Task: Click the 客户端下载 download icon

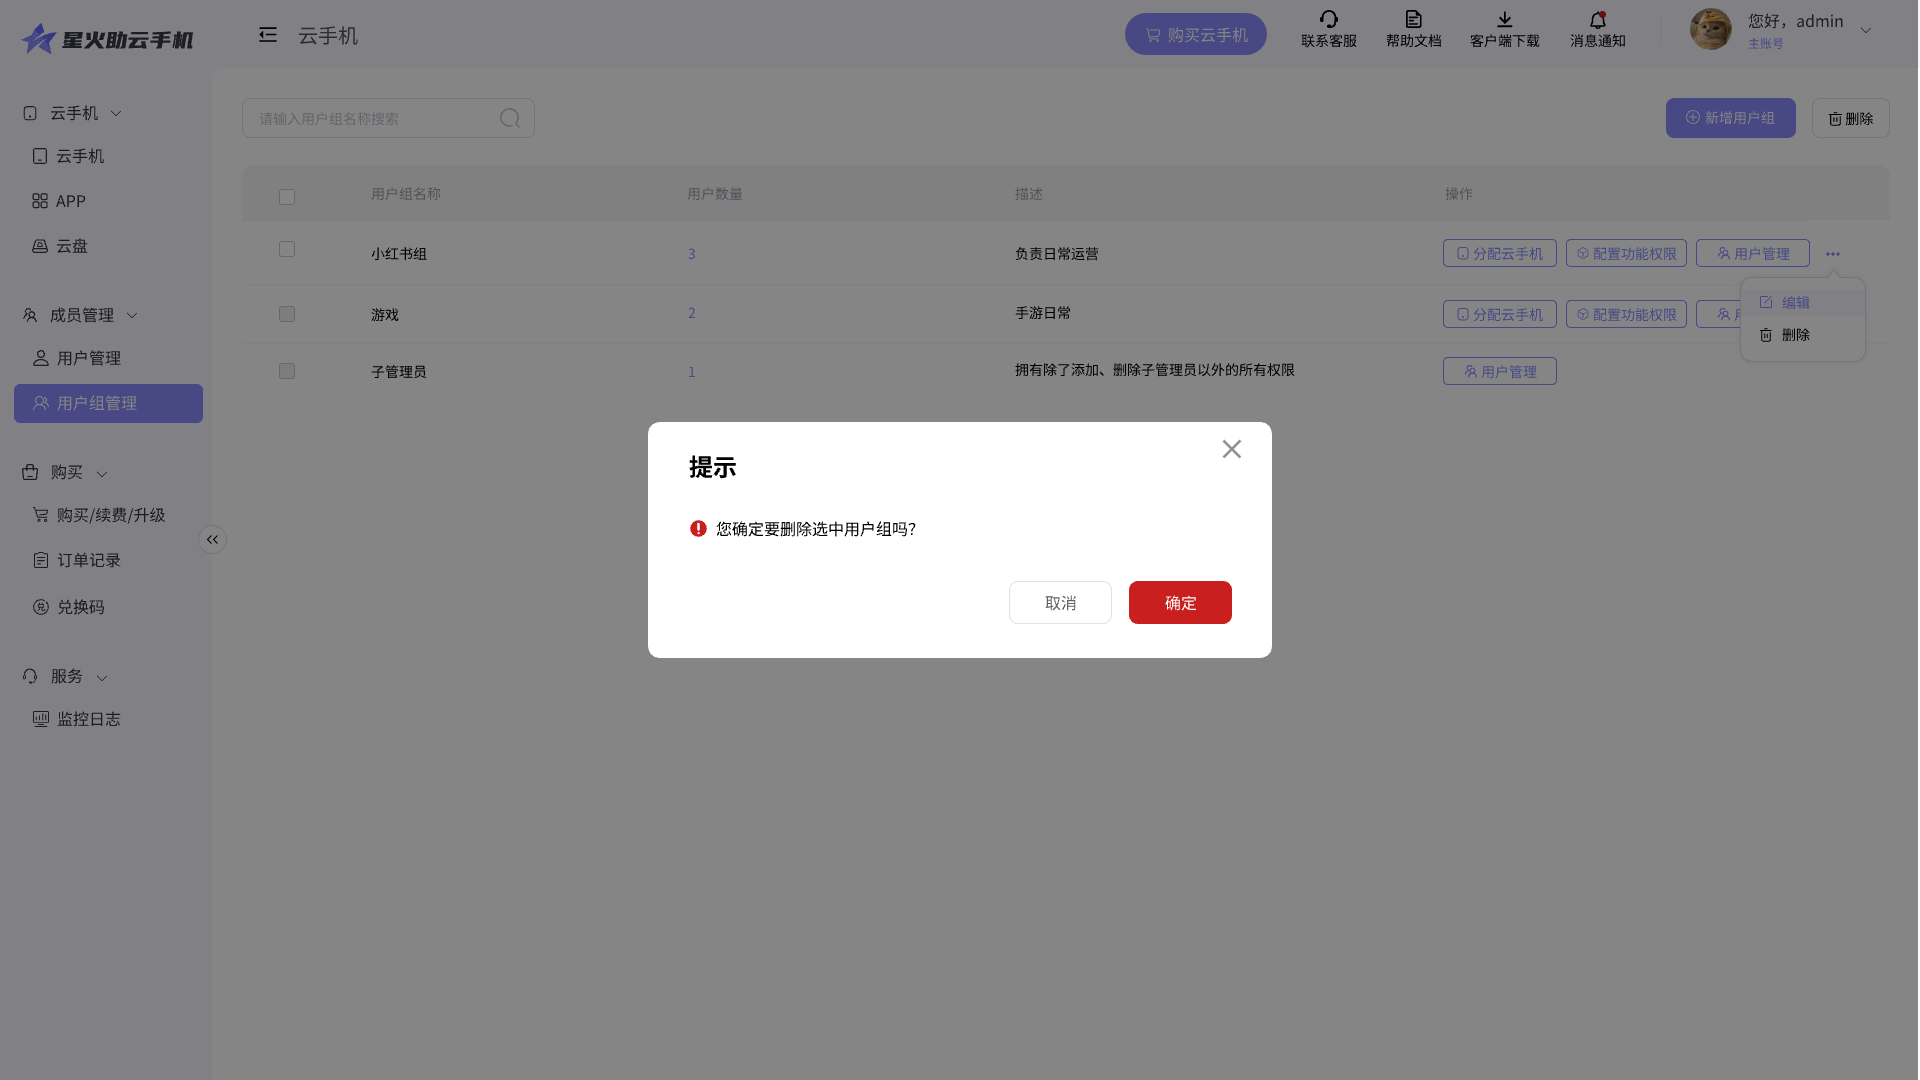Action: (1504, 20)
